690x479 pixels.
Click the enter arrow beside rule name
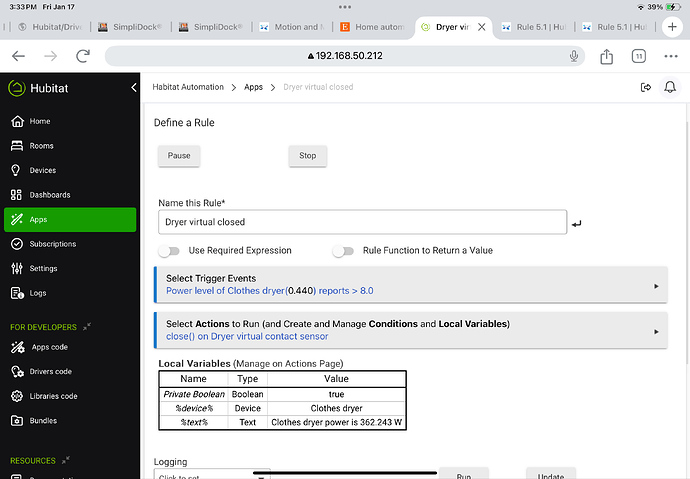(576, 224)
